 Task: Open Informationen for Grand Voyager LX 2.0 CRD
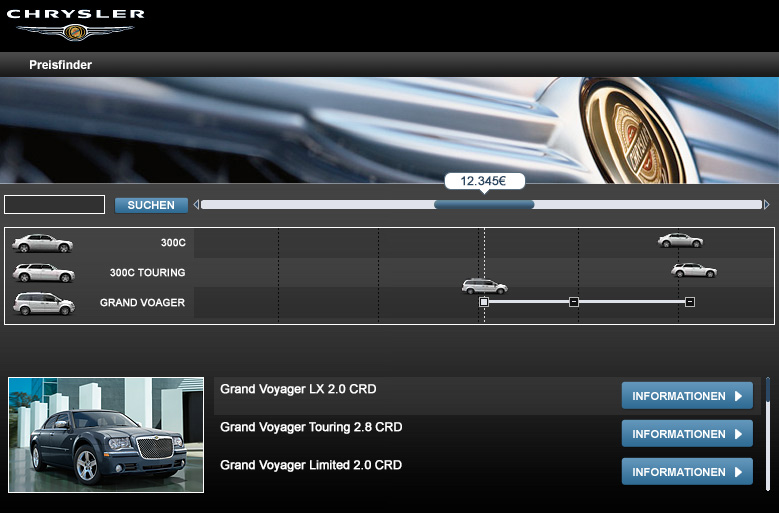(687, 396)
